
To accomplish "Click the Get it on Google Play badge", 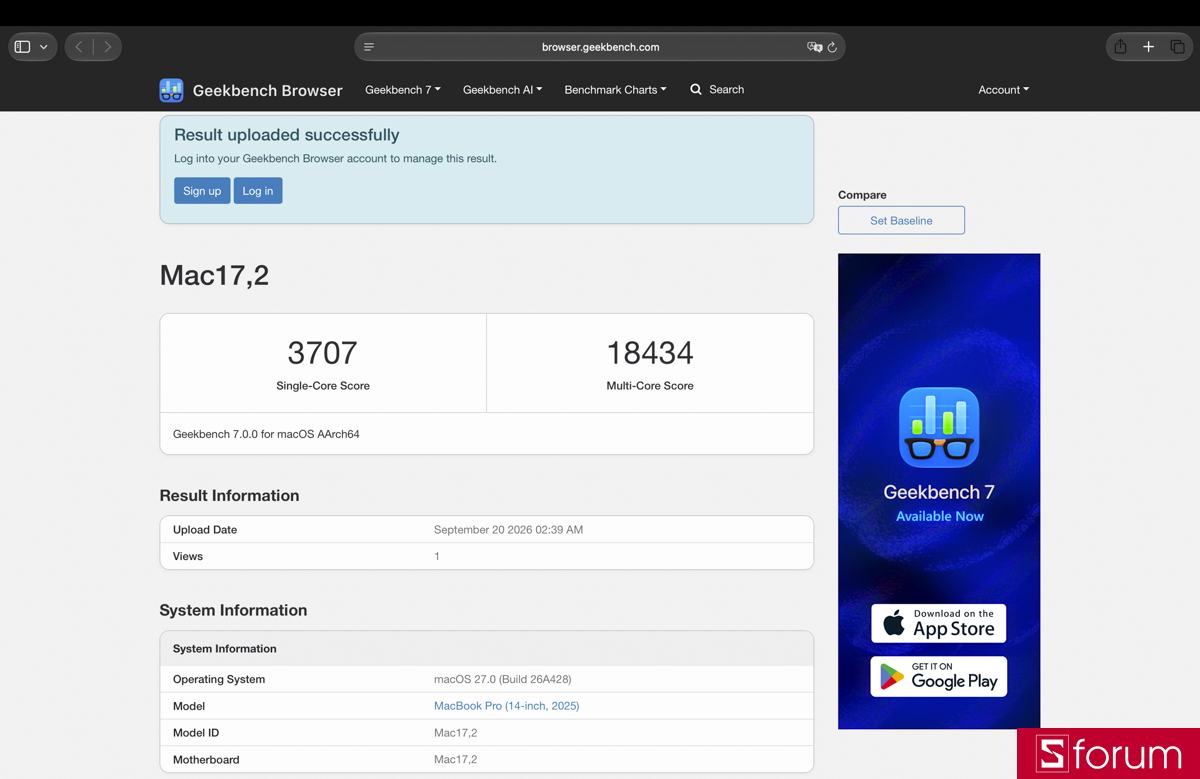I will pos(939,677).
